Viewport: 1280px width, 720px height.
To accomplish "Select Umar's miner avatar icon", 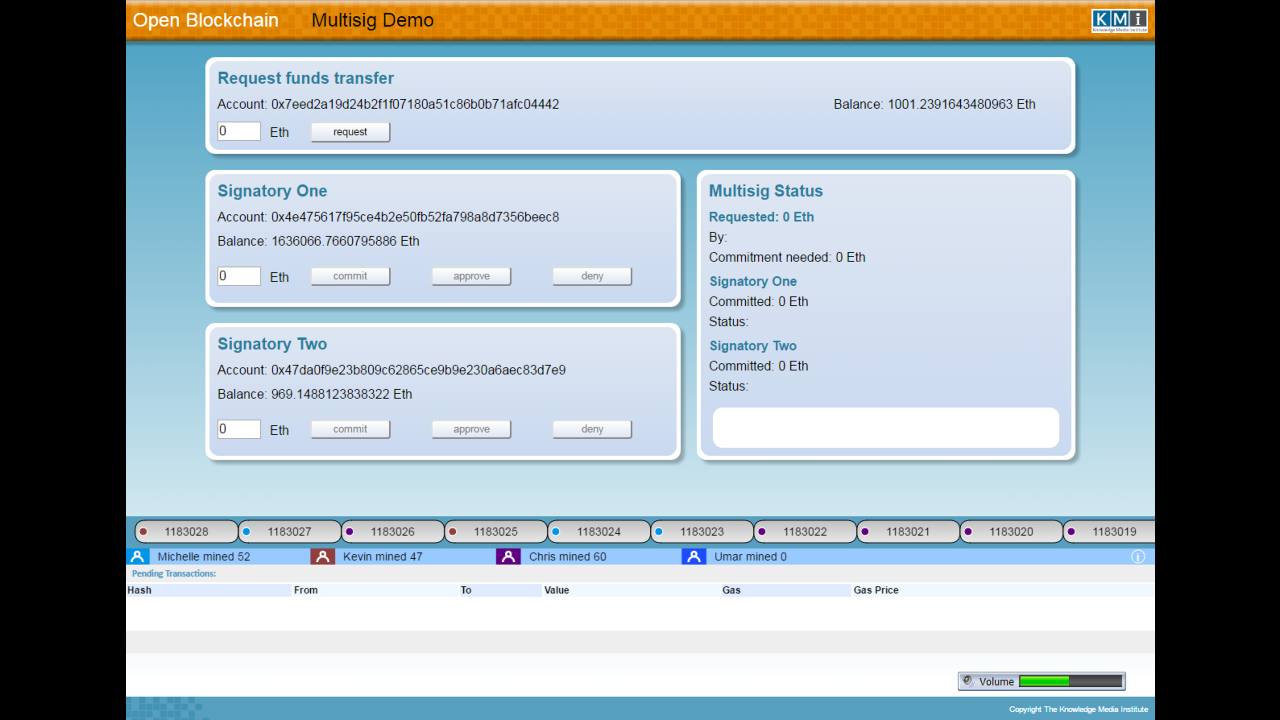I will (x=694, y=556).
